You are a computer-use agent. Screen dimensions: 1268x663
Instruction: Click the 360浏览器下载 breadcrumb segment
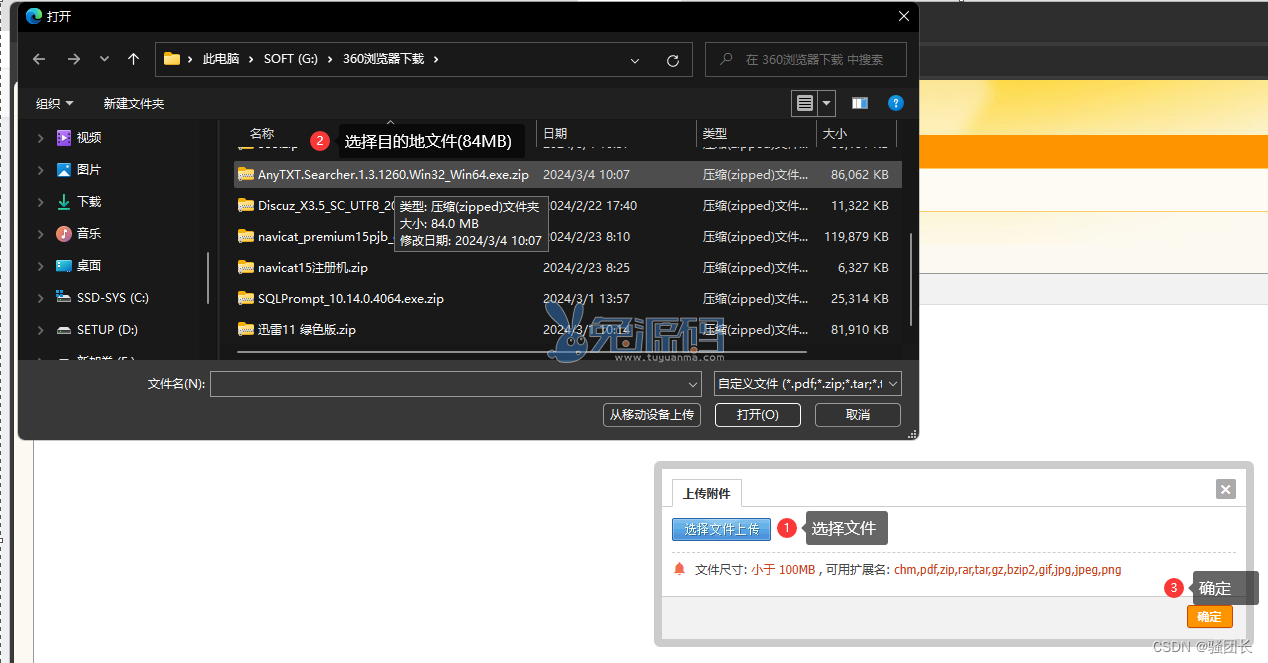[x=383, y=59]
